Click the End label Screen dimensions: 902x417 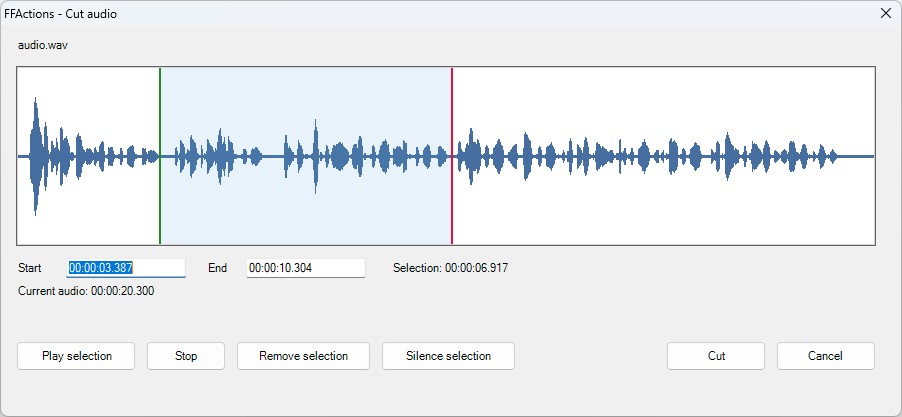(217, 268)
